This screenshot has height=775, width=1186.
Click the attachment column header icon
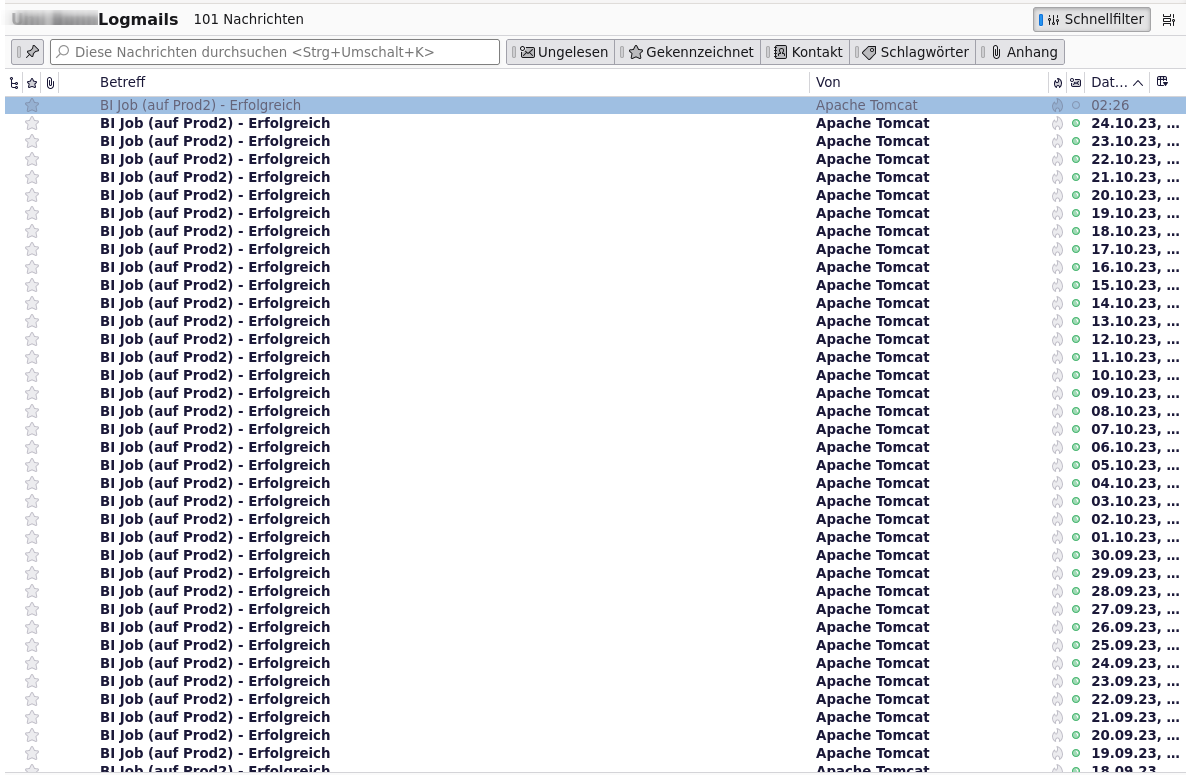coord(50,82)
